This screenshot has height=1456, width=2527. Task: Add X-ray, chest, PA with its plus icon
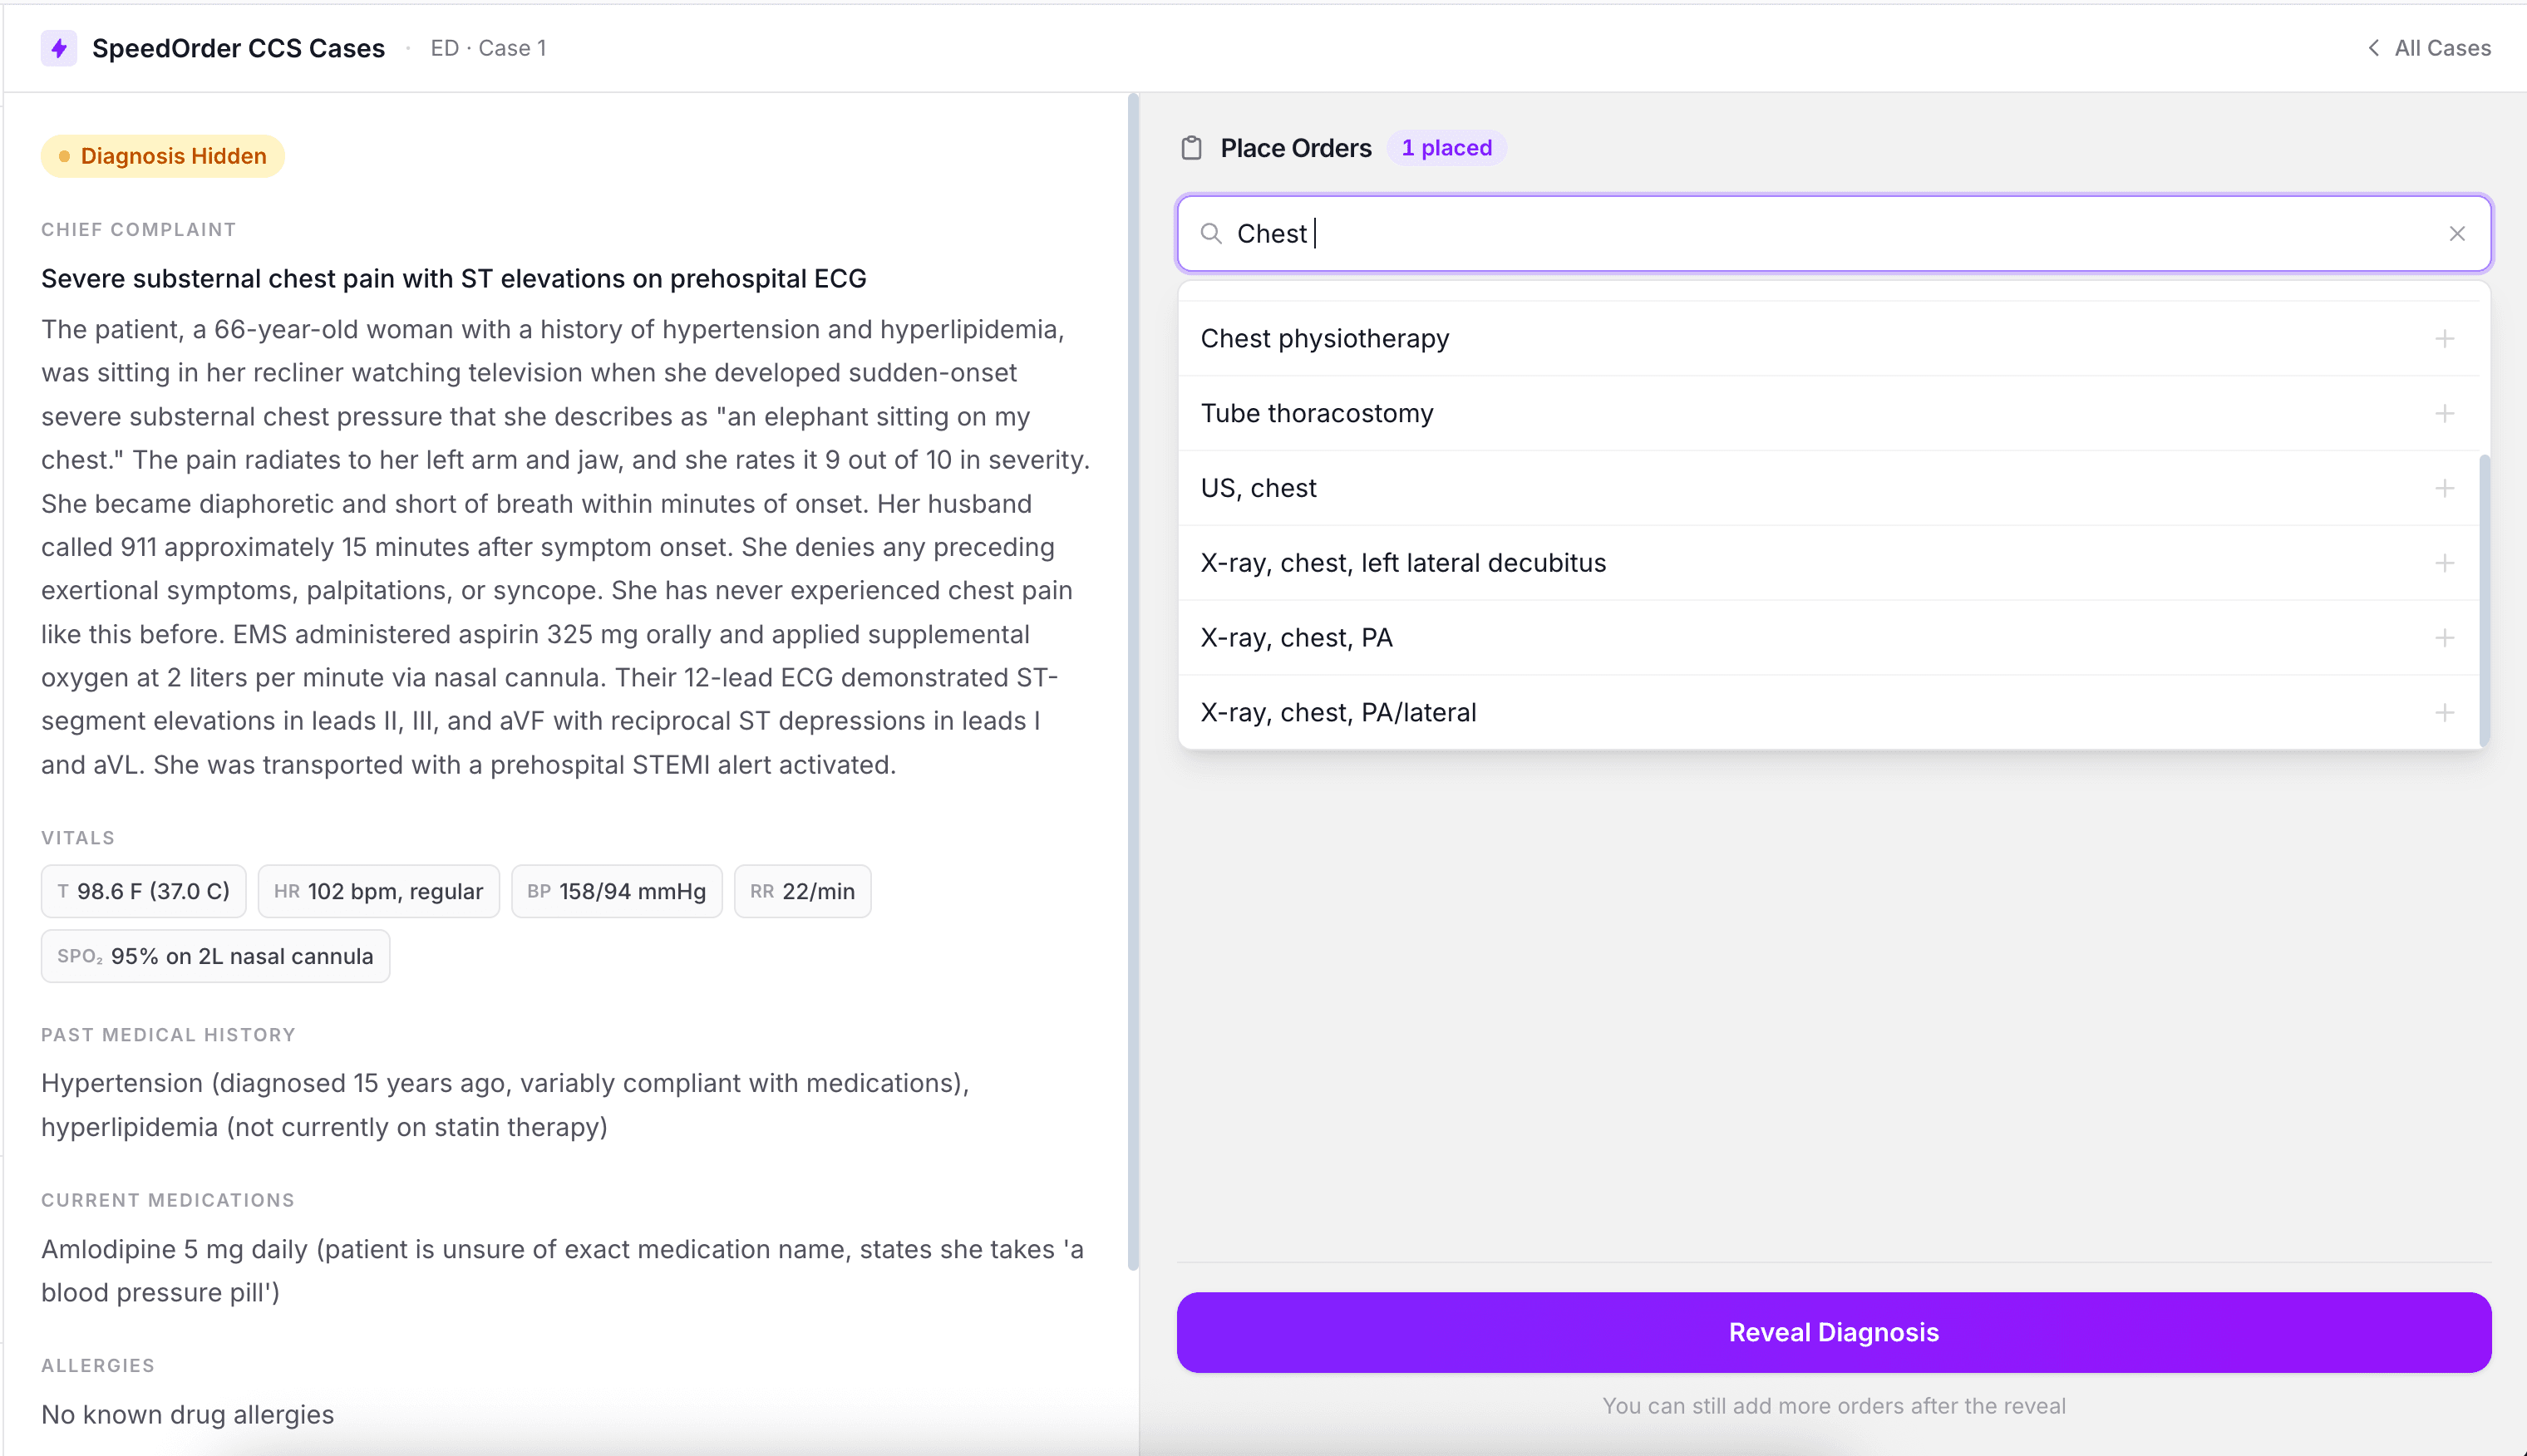coord(2445,638)
